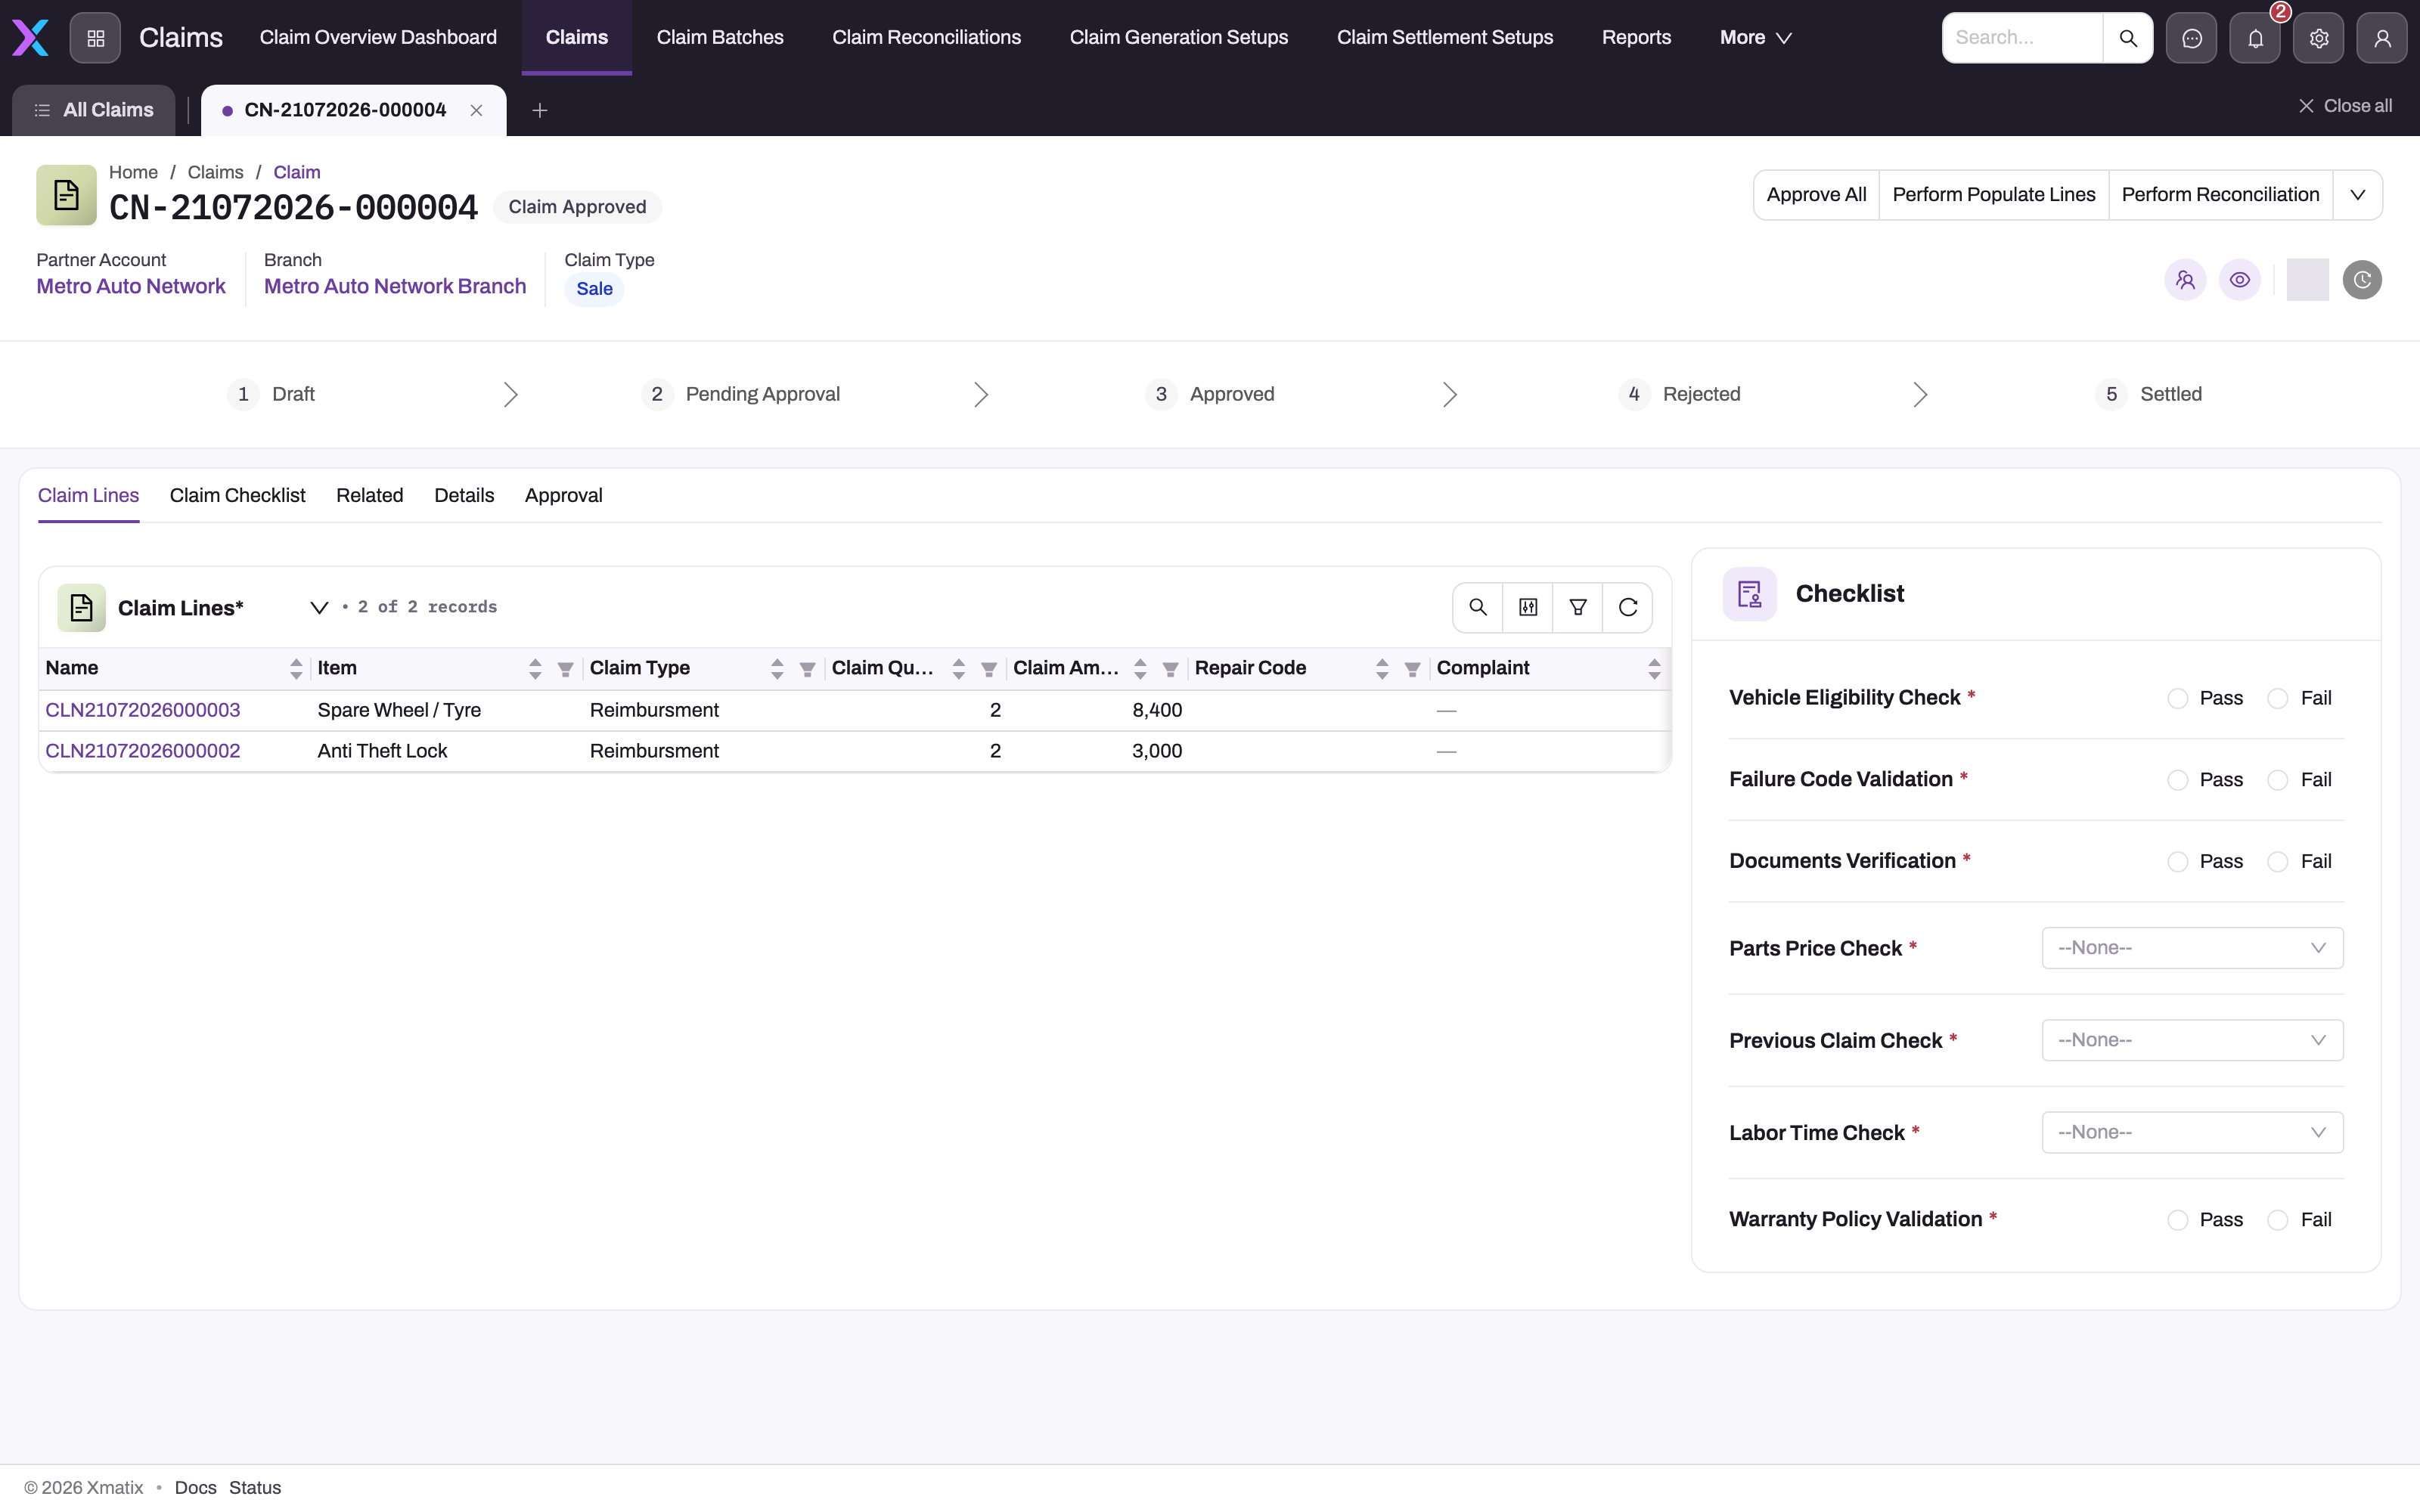Open Claim Lines column settings icon

[x=1527, y=607]
